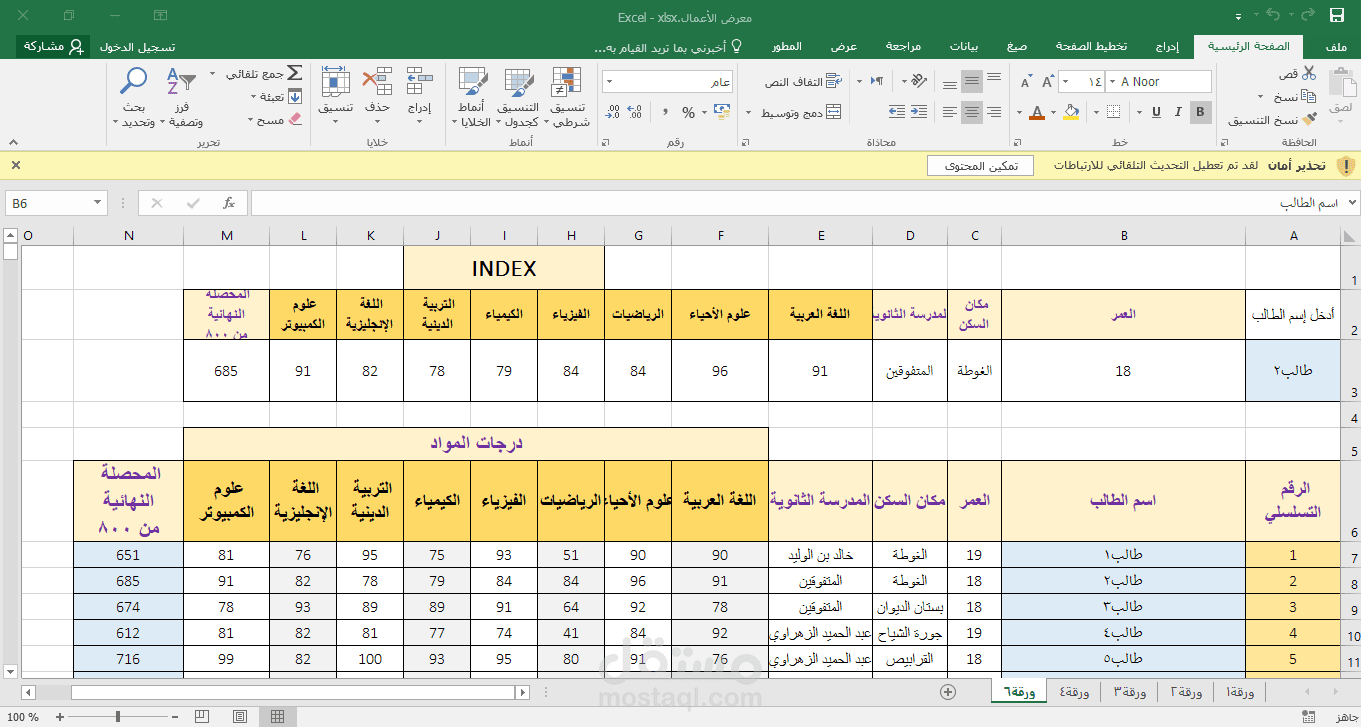This screenshot has width=1361, height=727.
Task: Switch to Normal view in status bar
Action: [277, 716]
